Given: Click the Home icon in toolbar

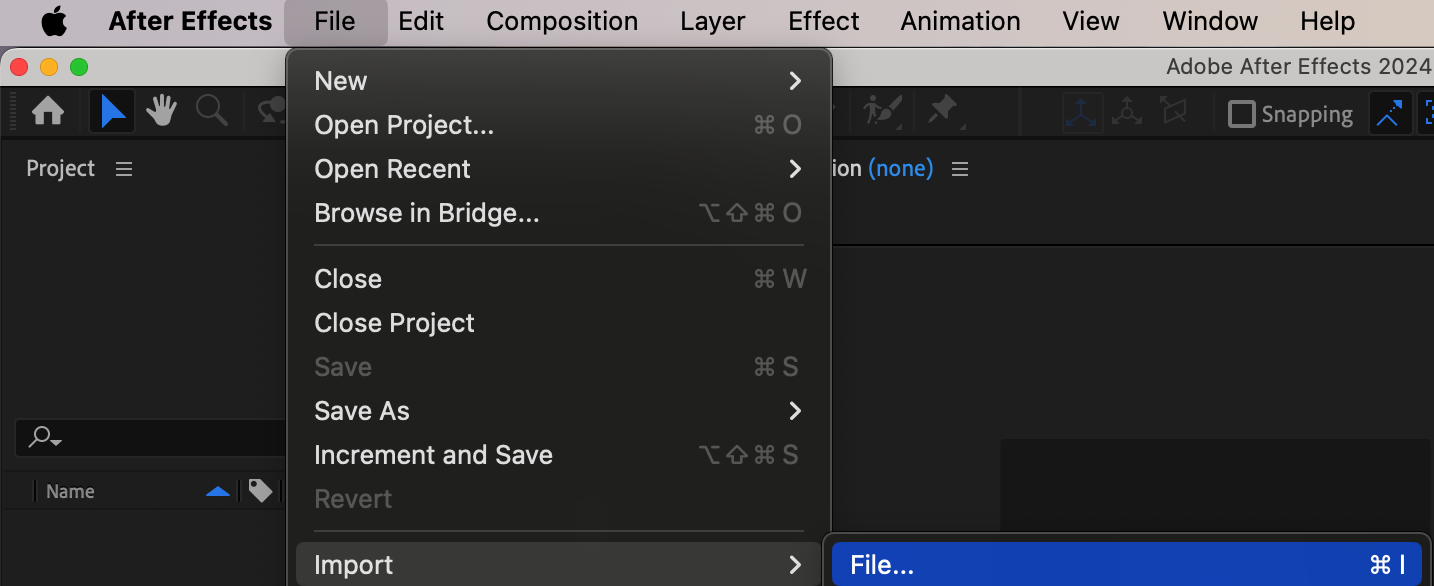Looking at the screenshot, I should tap(48, 112).
